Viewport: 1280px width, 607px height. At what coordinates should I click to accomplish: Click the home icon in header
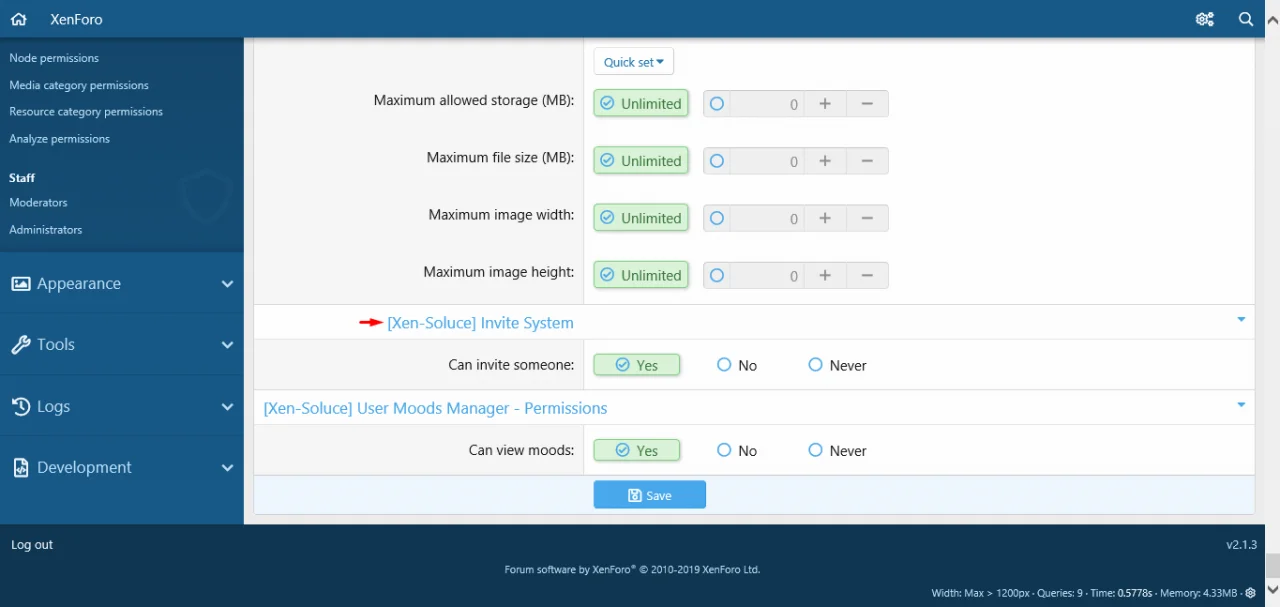[19, 19]
